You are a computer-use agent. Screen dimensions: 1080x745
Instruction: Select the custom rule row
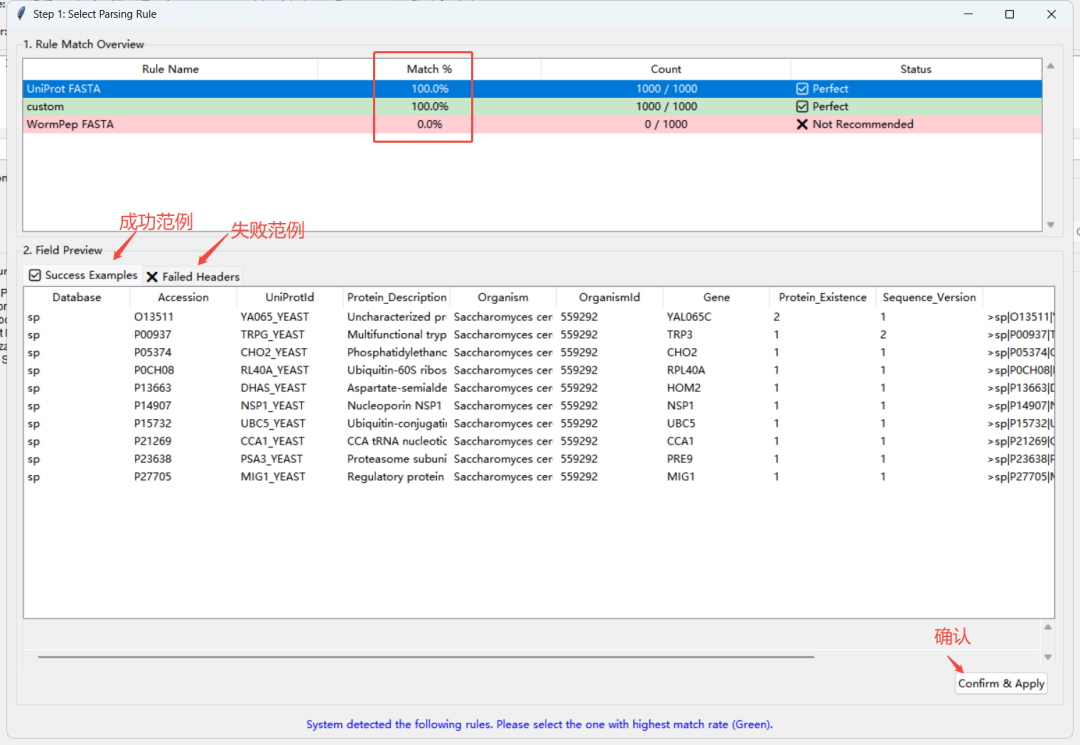point(532,107)
